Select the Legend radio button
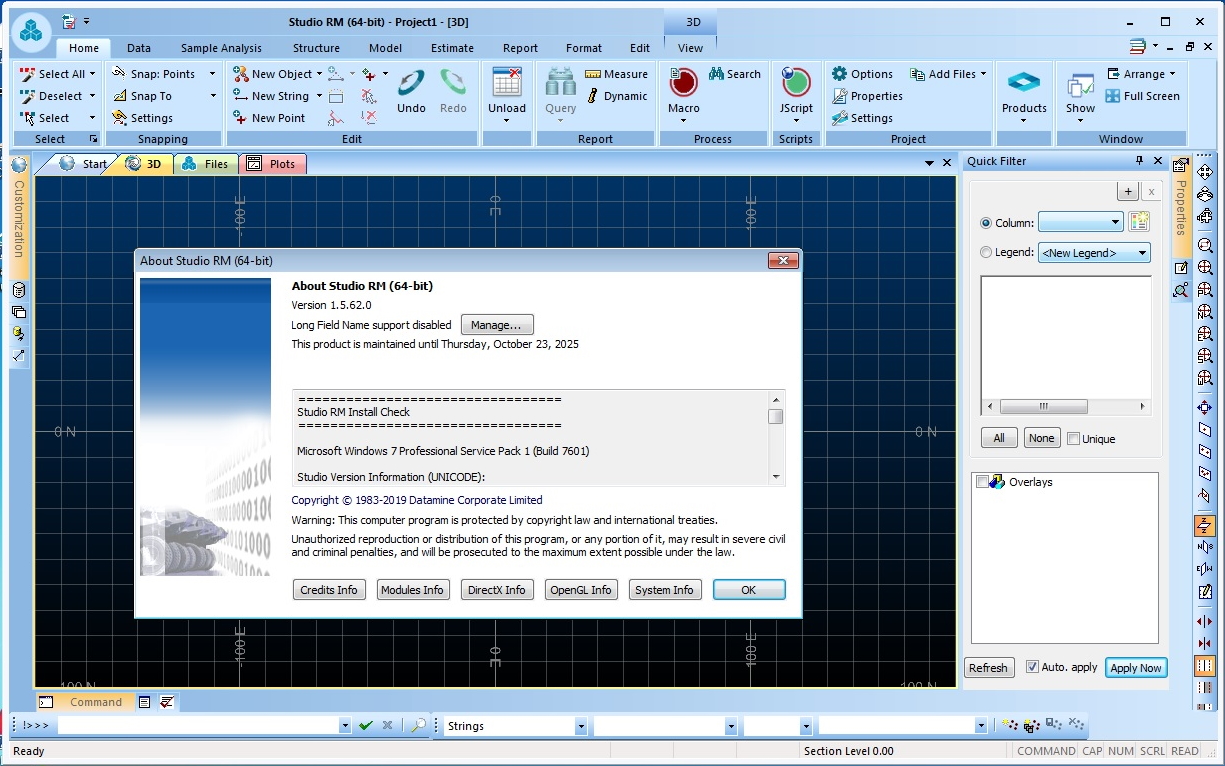Image resolution: width=1225 pixels, height=766 pixels. click(986, 252)
